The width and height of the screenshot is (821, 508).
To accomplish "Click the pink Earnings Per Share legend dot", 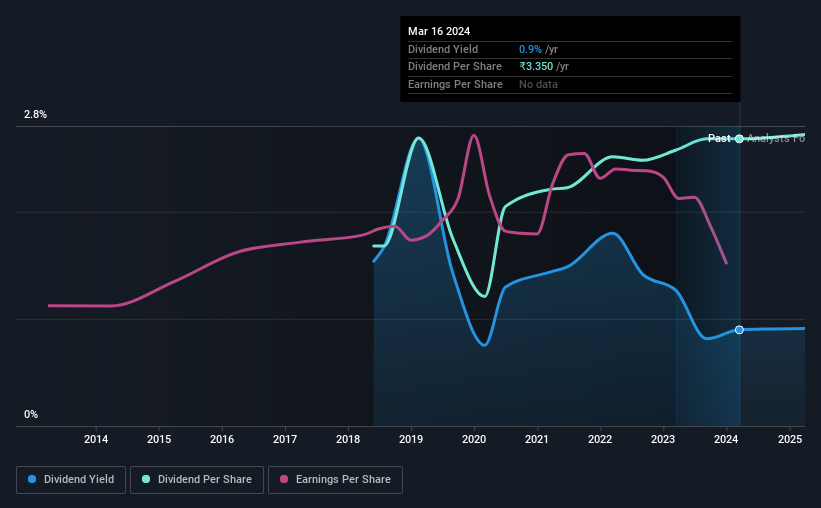I will click(284, 479).
